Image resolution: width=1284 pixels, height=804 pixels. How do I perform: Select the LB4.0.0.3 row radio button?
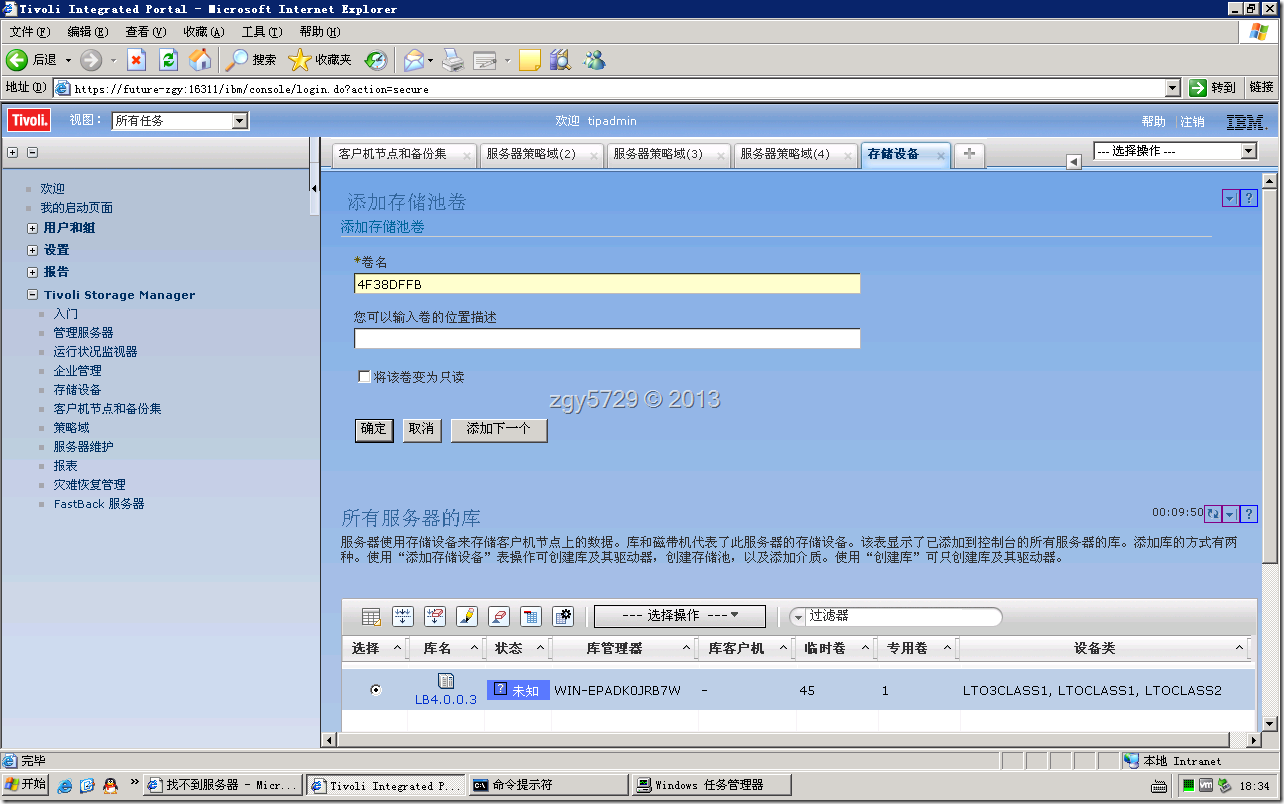tap(375, 690)
